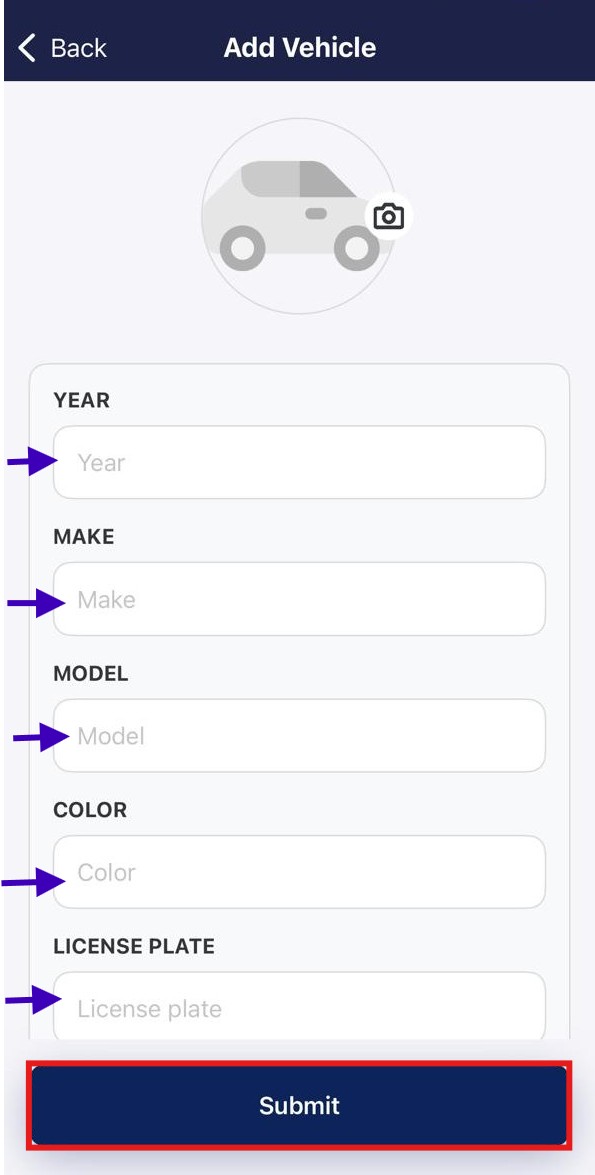Click the Add Vehicle header title
This screenshot has width=595, height=1175.
[300, 48]
